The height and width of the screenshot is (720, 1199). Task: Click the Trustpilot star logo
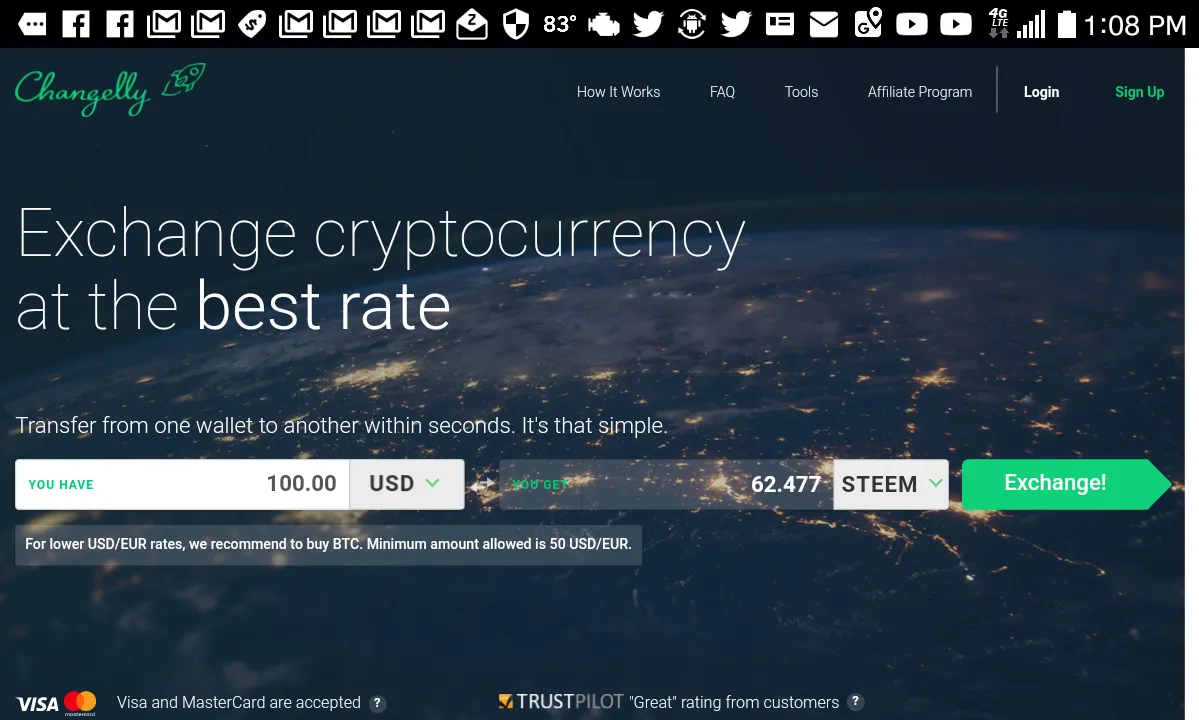click(x=505, y=701)
